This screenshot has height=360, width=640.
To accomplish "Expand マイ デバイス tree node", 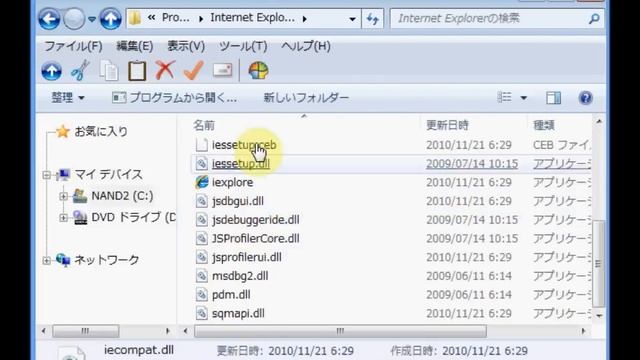I will tap(46, 175).
